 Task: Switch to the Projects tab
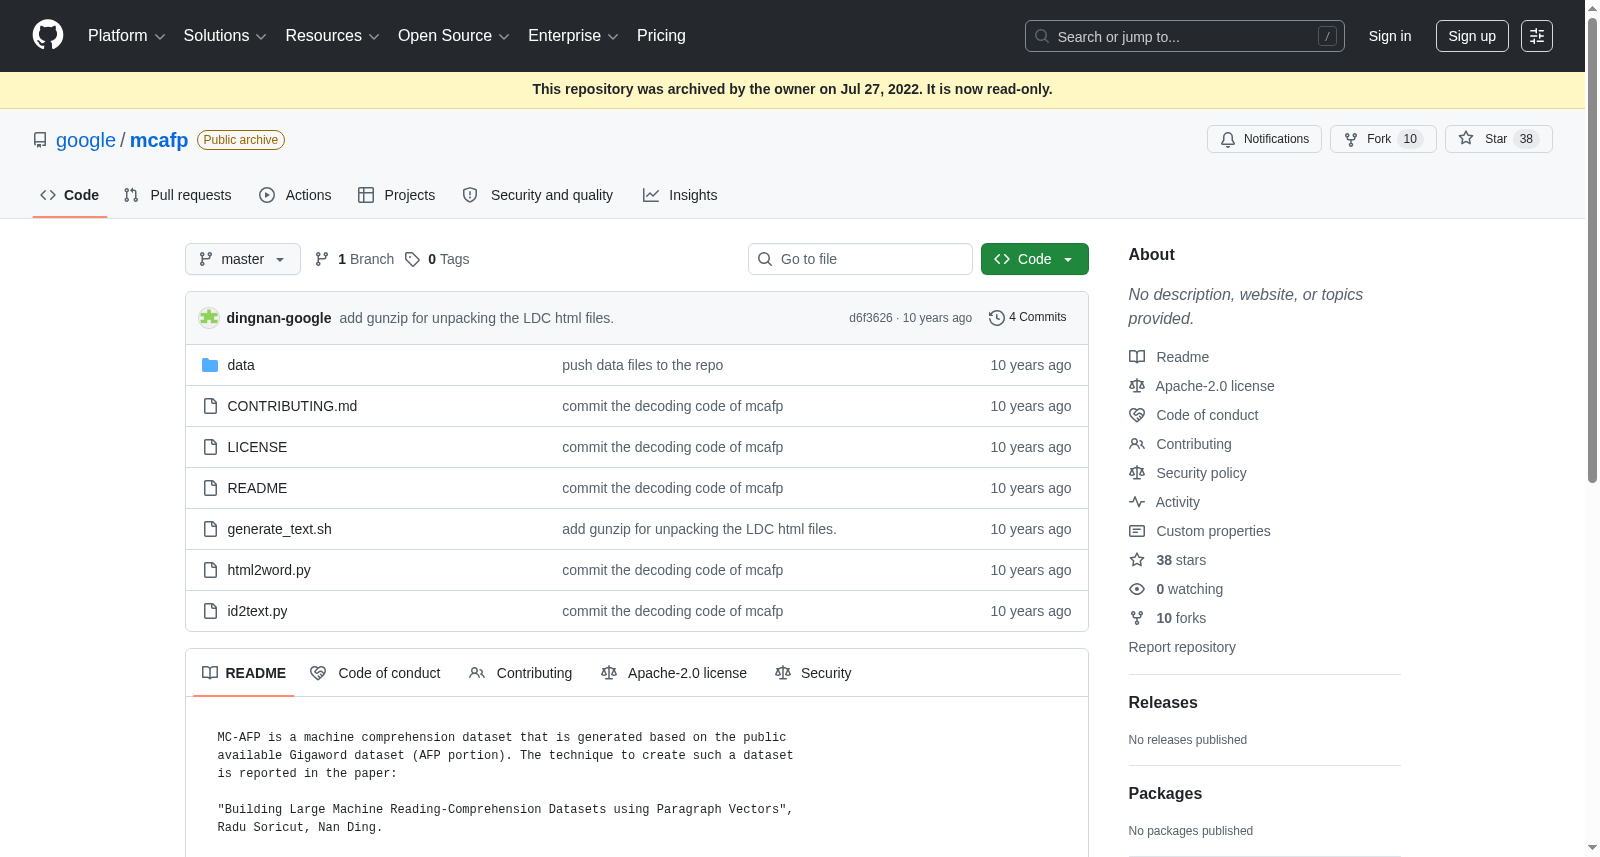click(397, 195)
